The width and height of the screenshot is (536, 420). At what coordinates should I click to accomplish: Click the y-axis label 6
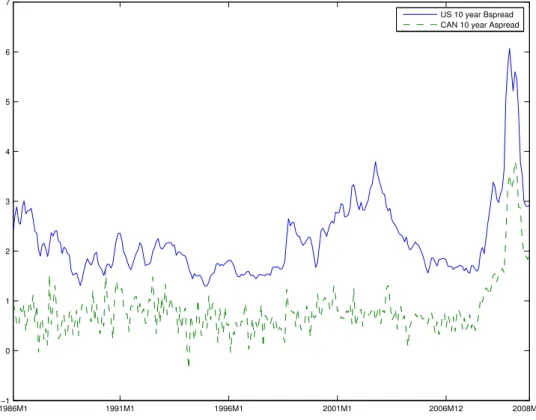coord(7,52)
